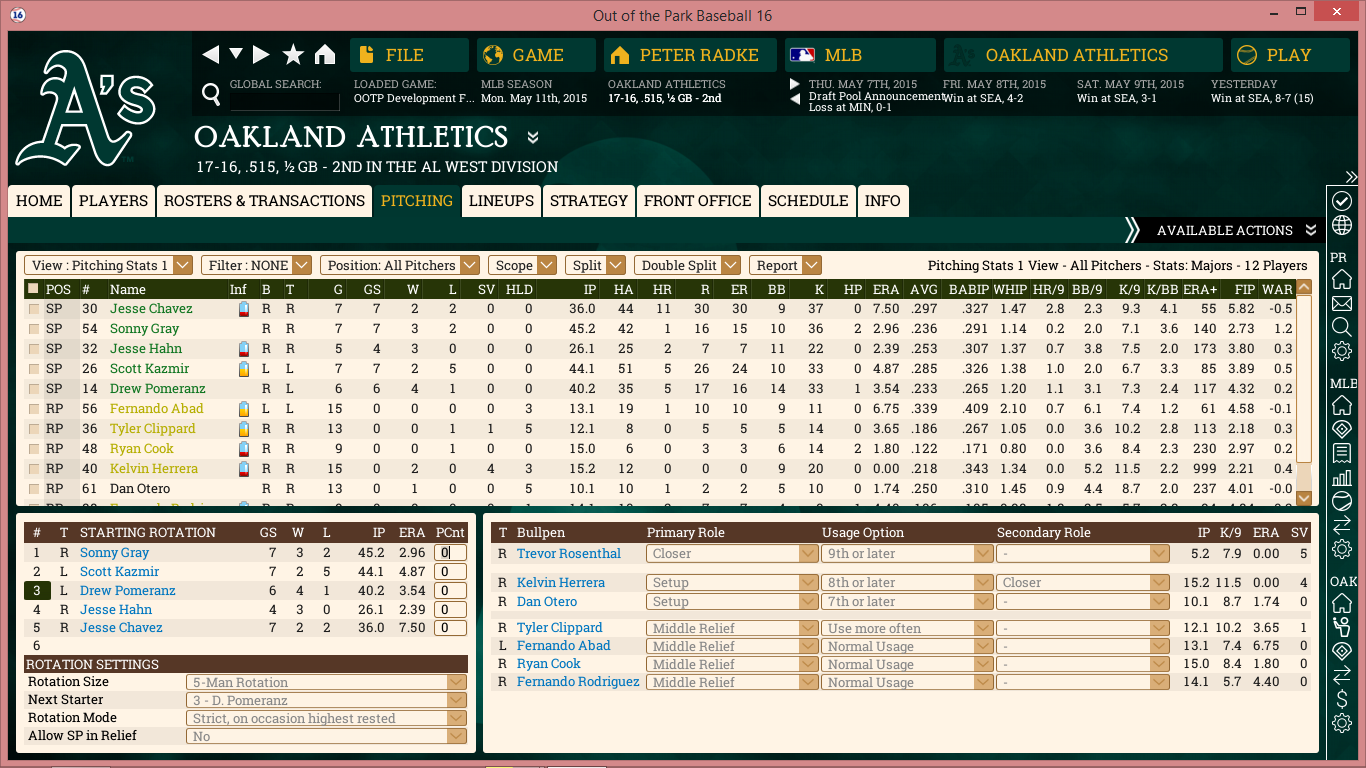Click the checkmark icon in right sidebar

[x=1342, y=201]
